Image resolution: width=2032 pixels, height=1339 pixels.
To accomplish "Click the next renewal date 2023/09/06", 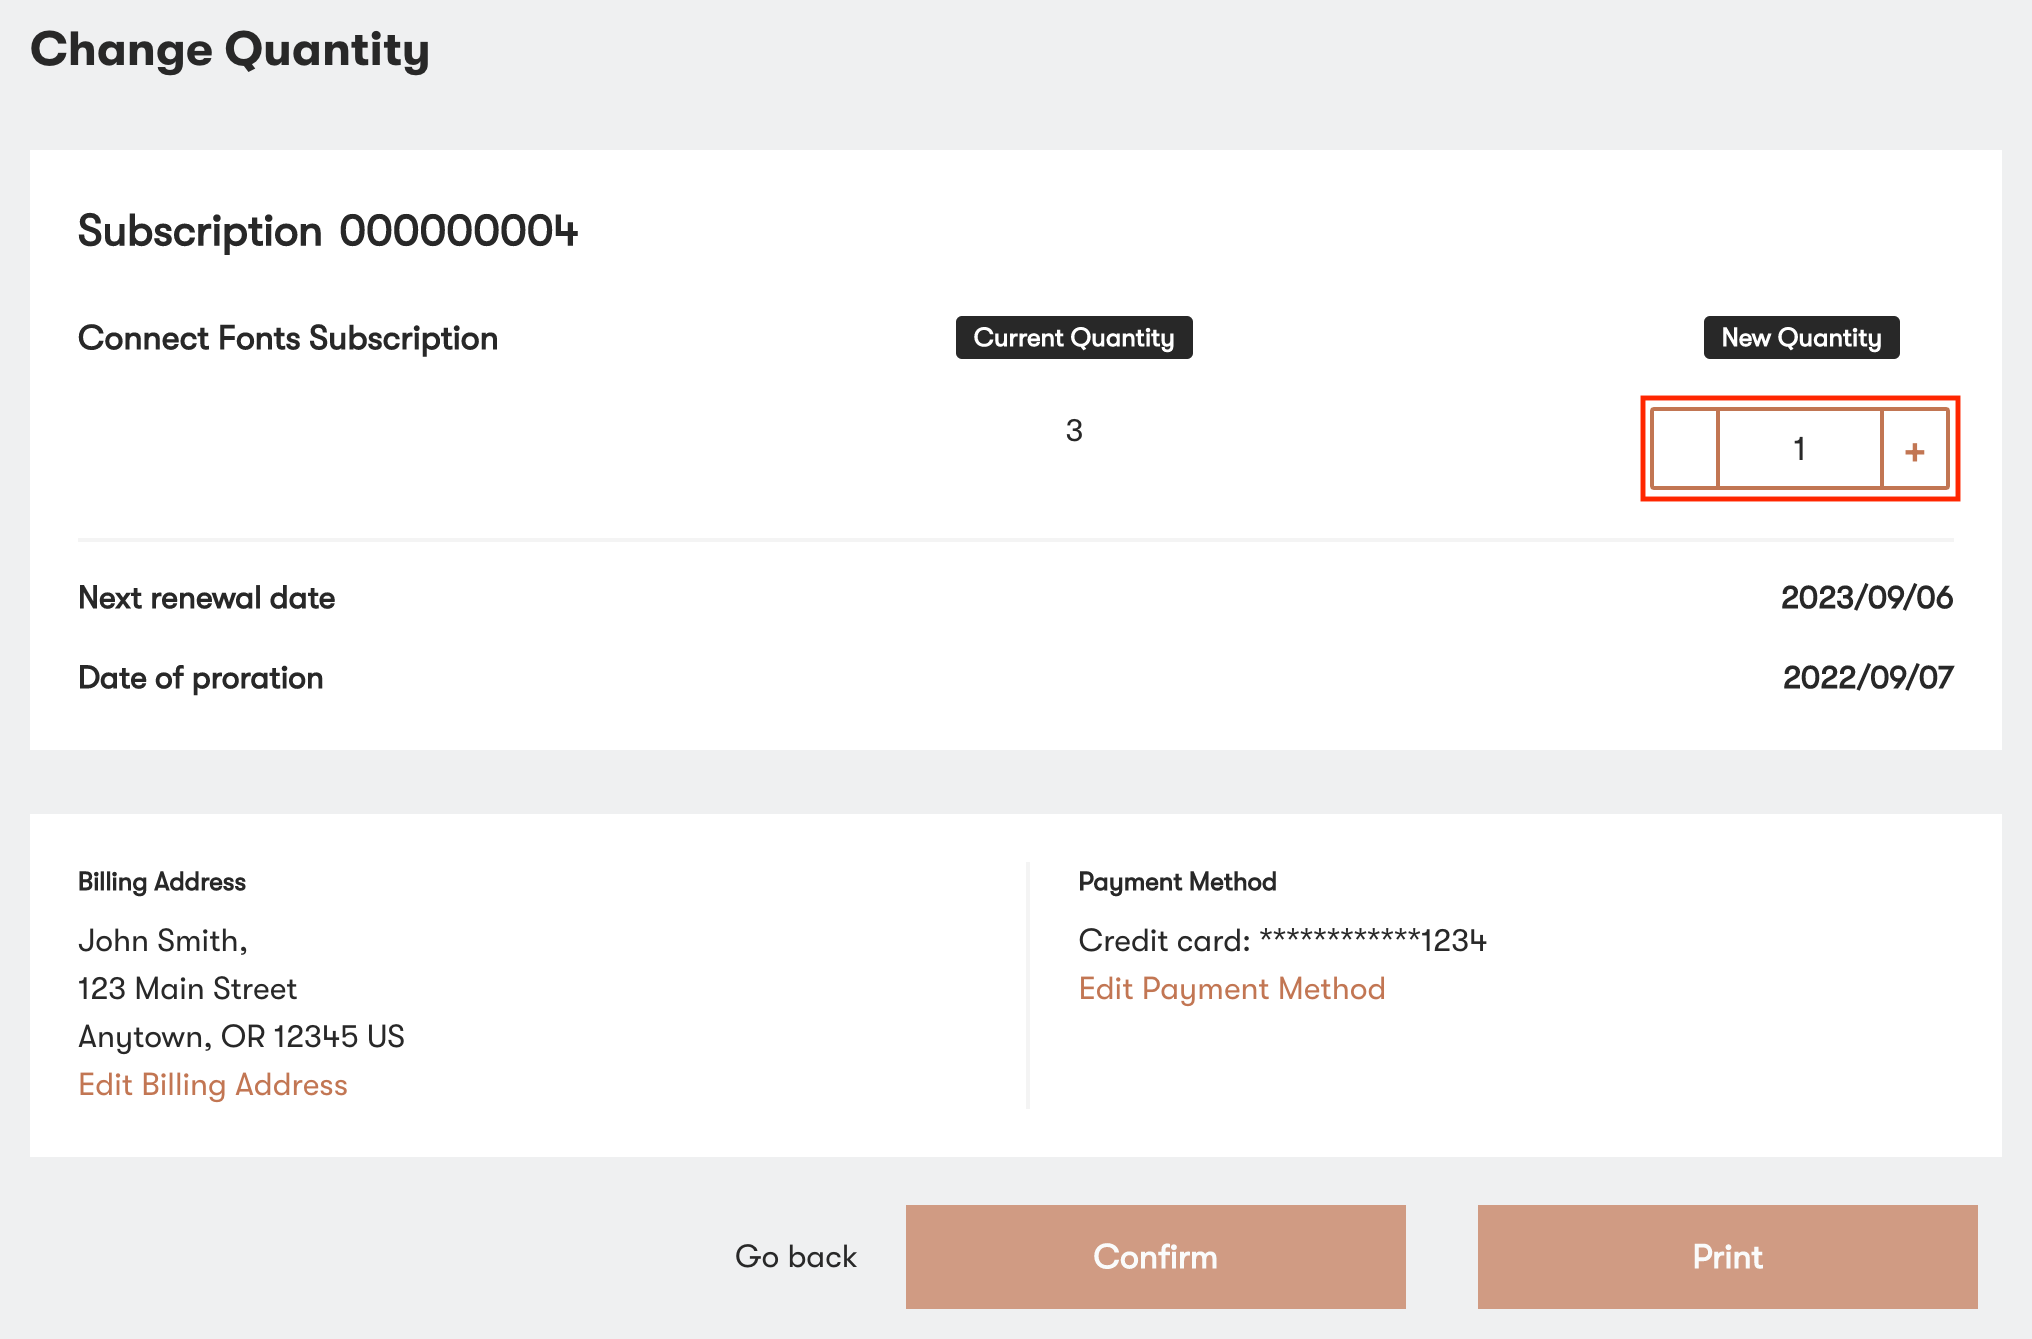I will coord(1866,597).
